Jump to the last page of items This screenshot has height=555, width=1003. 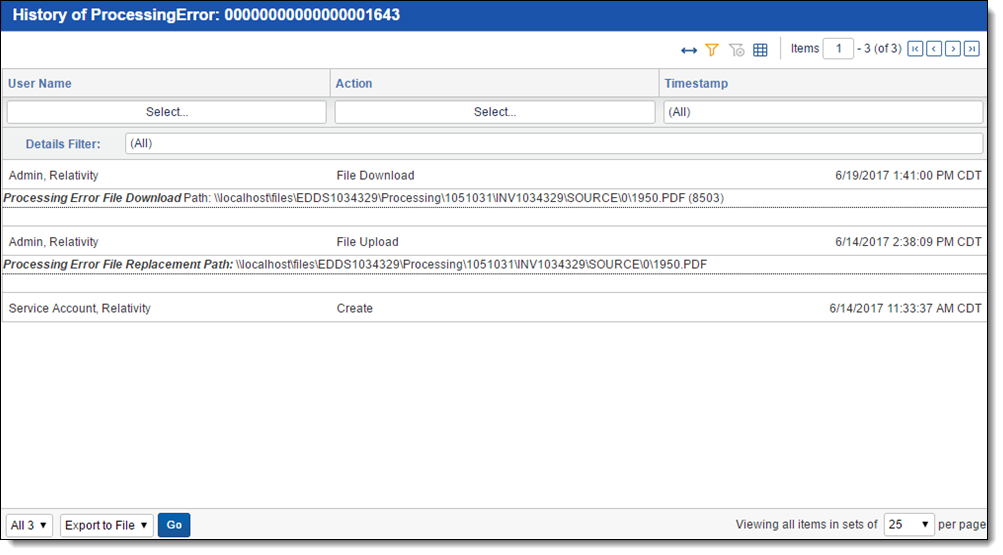tap(972, 49)
